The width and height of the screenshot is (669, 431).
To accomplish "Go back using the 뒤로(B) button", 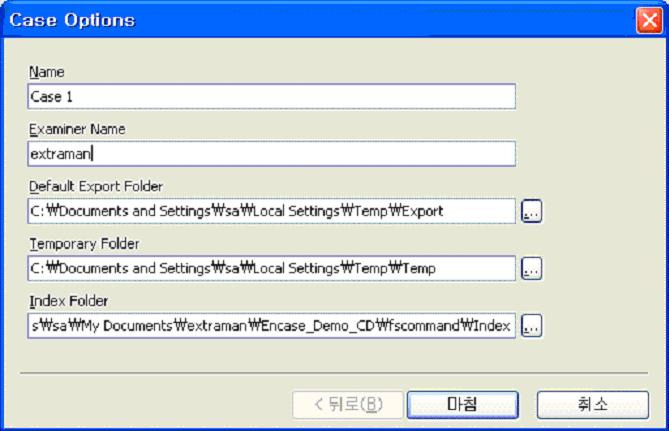I will point(348,404).
